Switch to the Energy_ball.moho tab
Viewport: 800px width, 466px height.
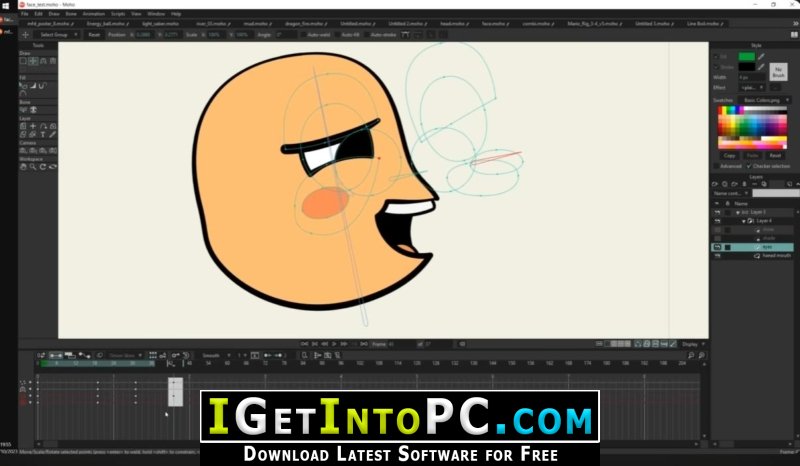[x=106, y=23]
